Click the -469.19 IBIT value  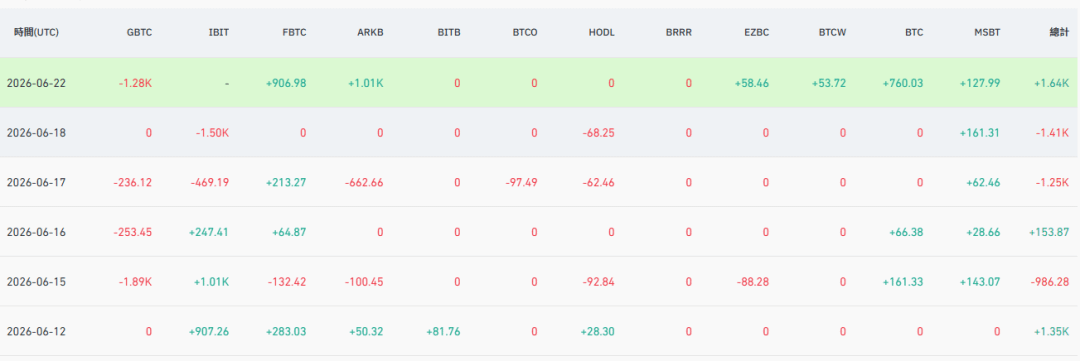[x=210, y=183]
